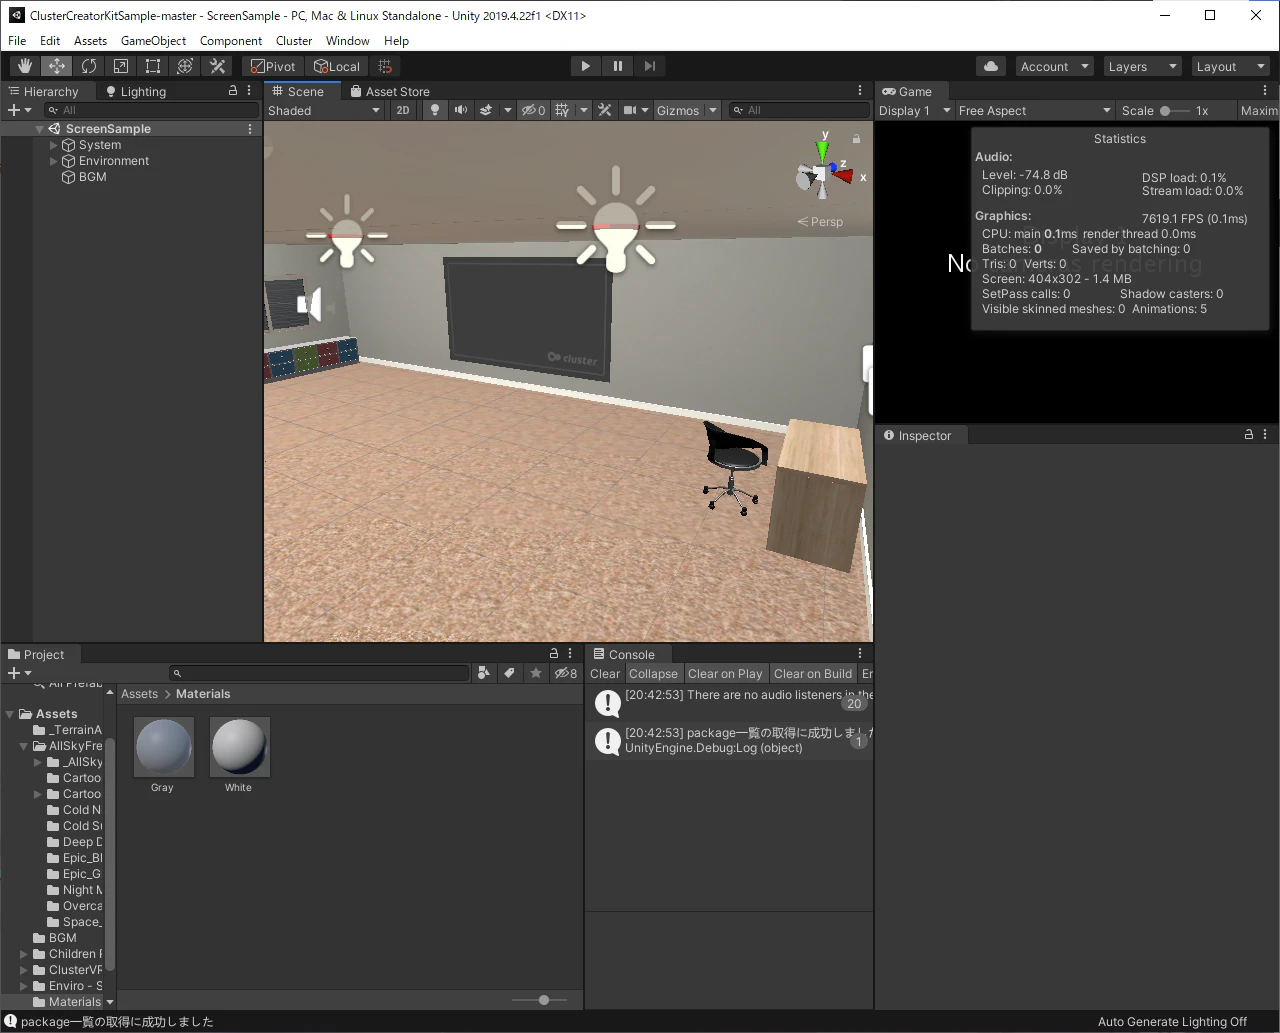Switch to Asset Store tab
Image resolution: width=1280 pixels, height=1033 pixels.
tap(390, 91)
